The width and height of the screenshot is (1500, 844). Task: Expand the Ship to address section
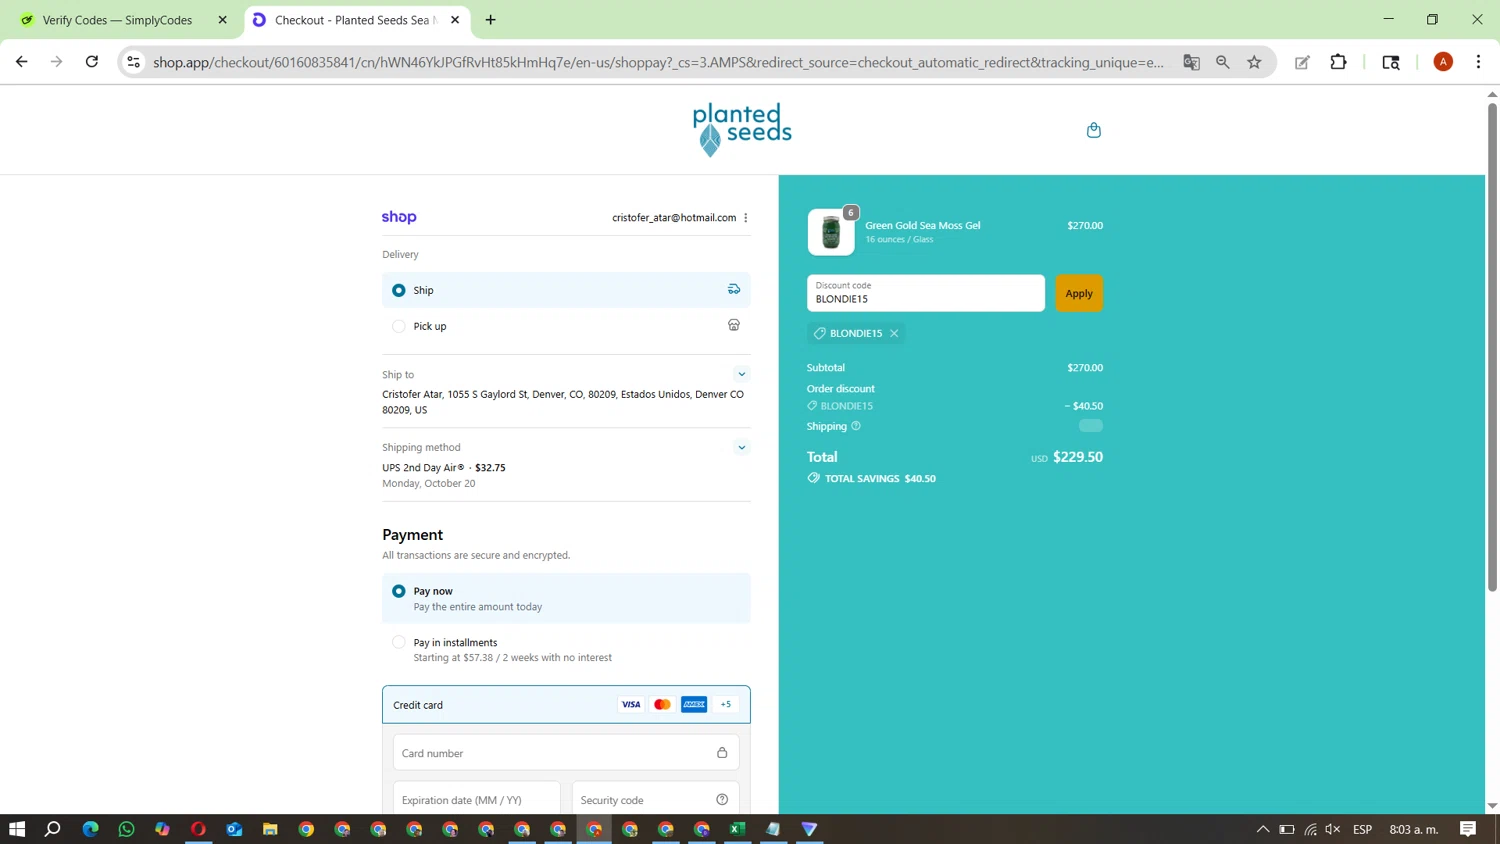tap(742, 374)
